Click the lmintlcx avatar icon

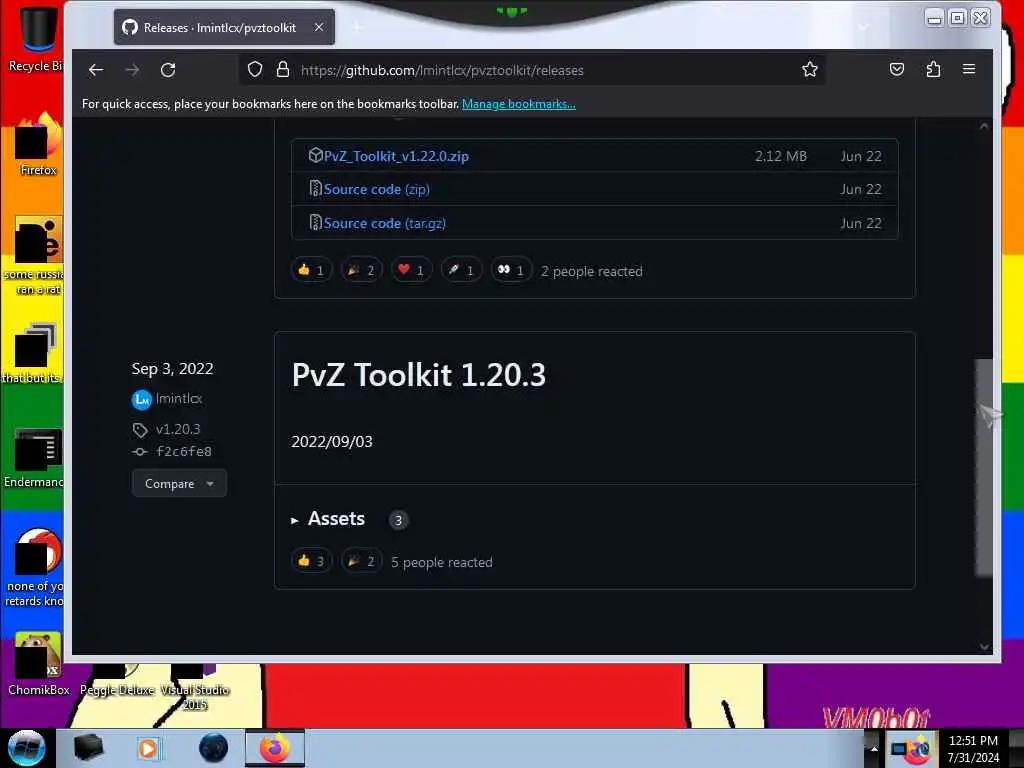click(142, 399)
